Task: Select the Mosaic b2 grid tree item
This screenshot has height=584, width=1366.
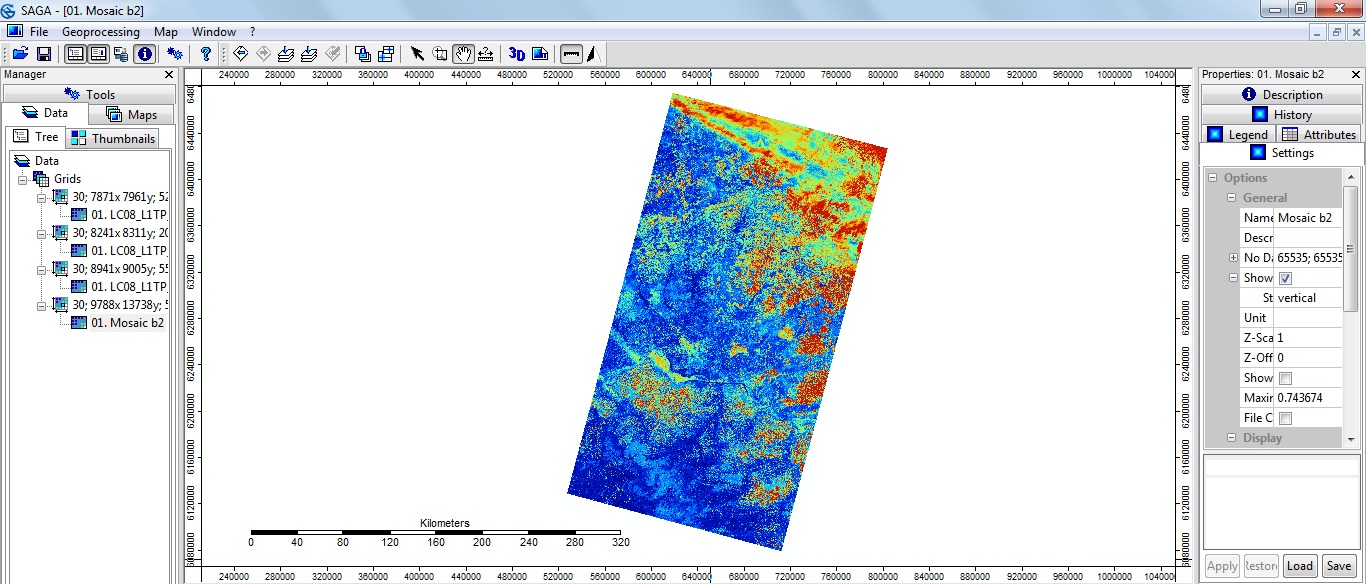Action: pos(127,323)
